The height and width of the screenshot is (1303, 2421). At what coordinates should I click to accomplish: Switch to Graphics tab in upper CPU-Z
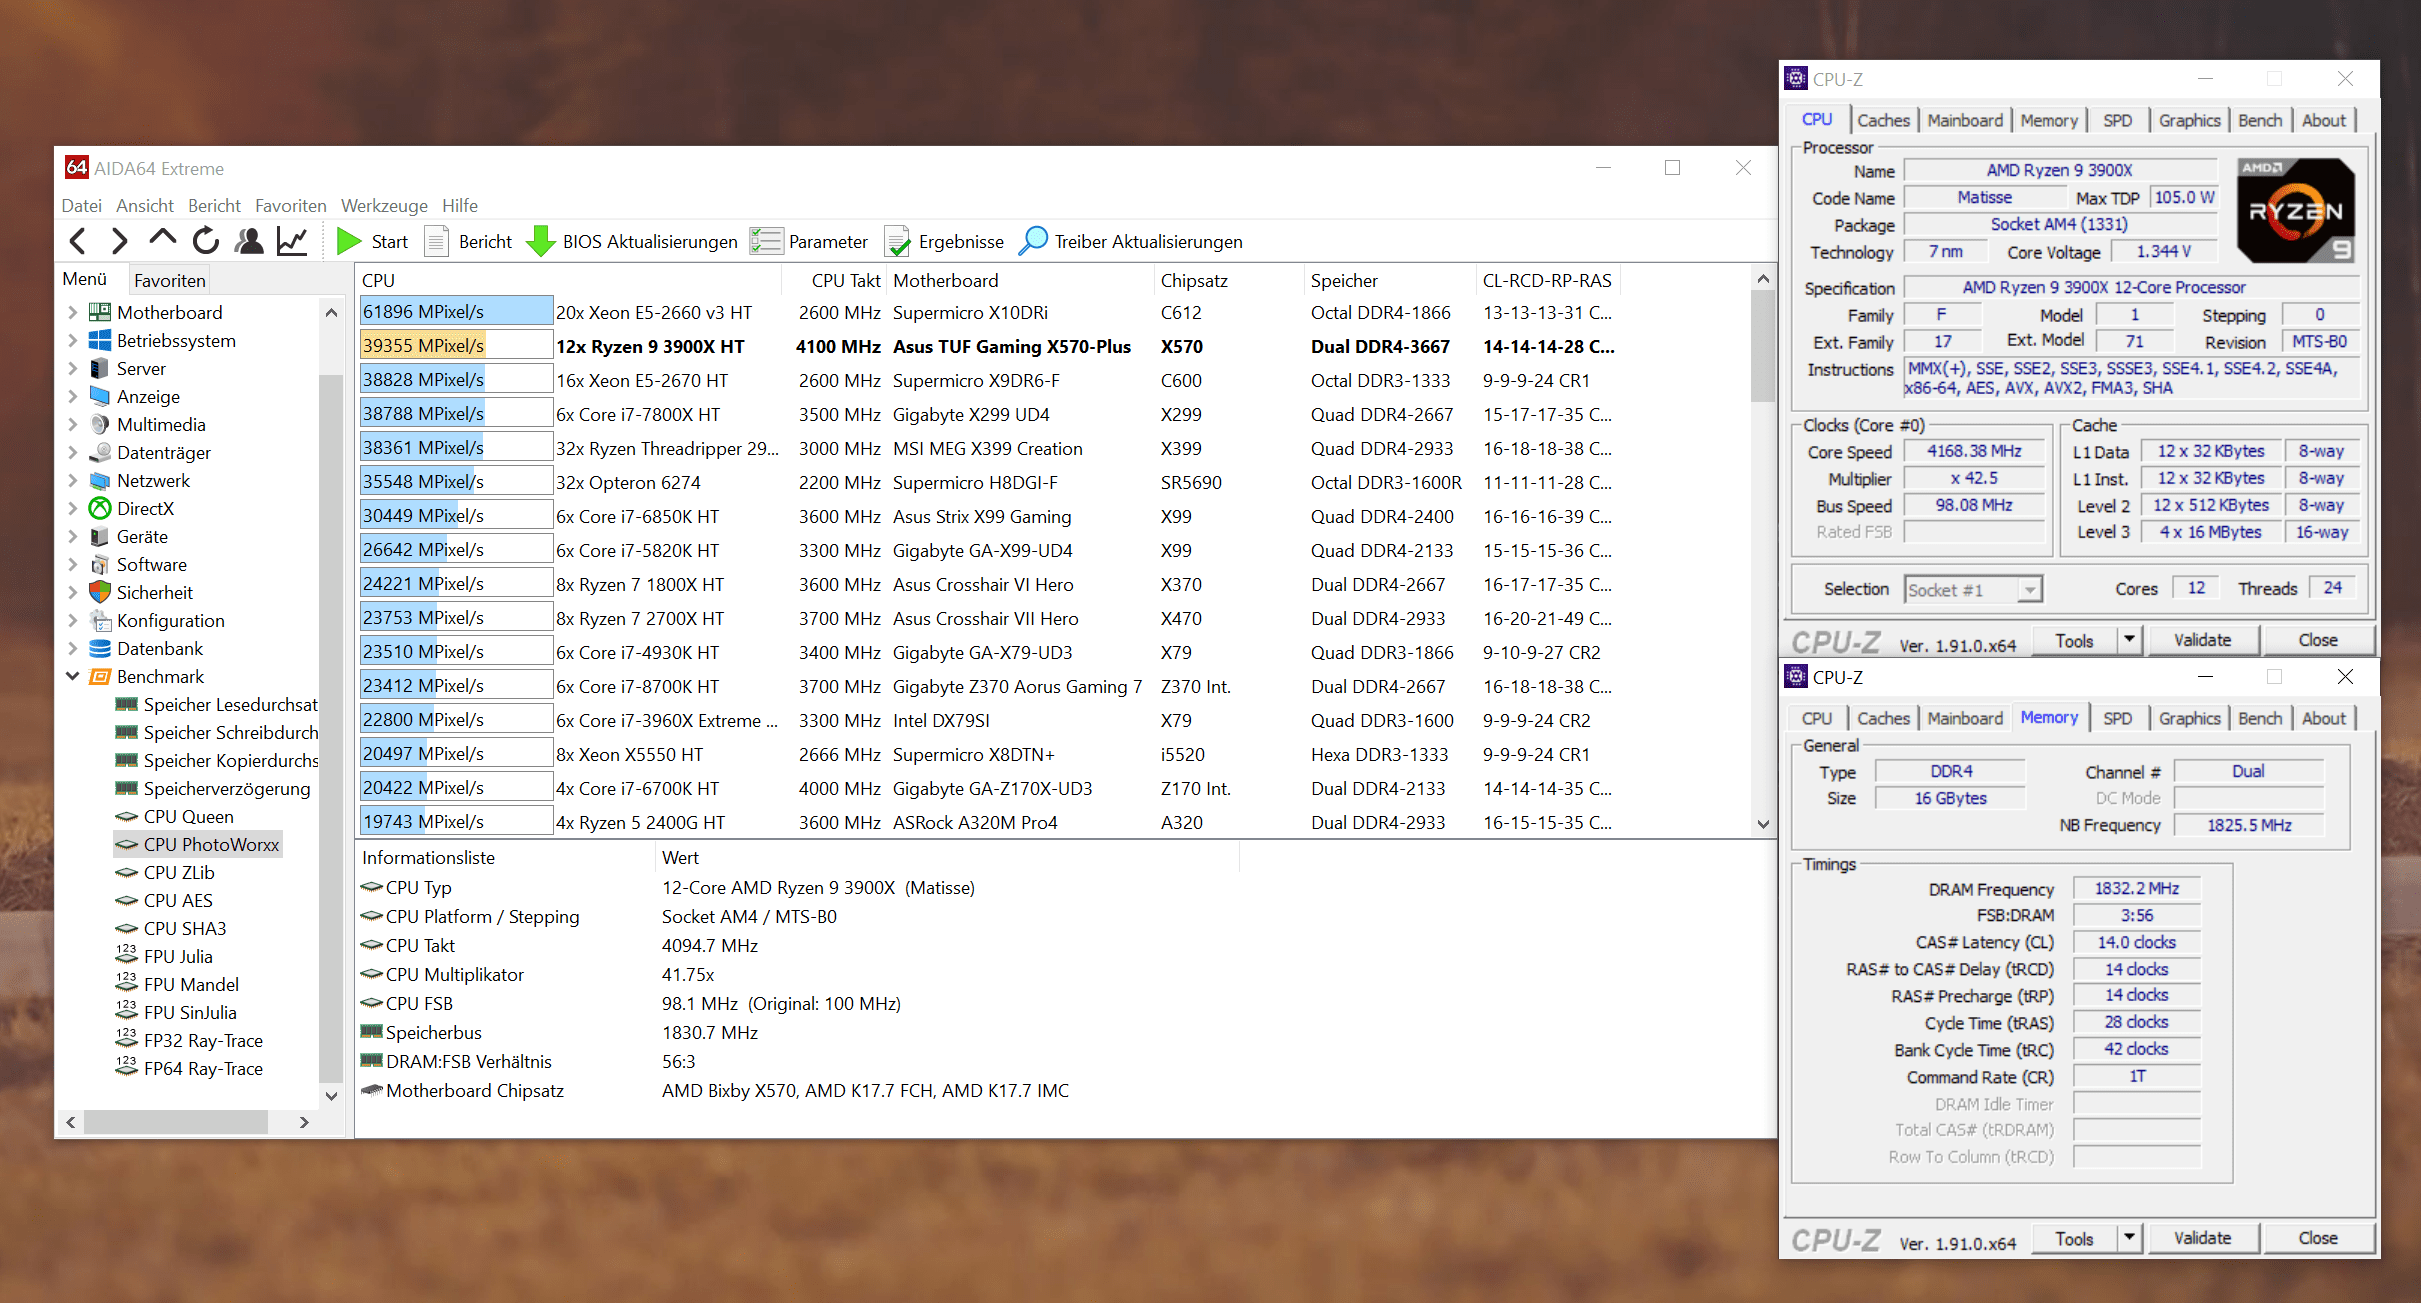point(2189,120)
